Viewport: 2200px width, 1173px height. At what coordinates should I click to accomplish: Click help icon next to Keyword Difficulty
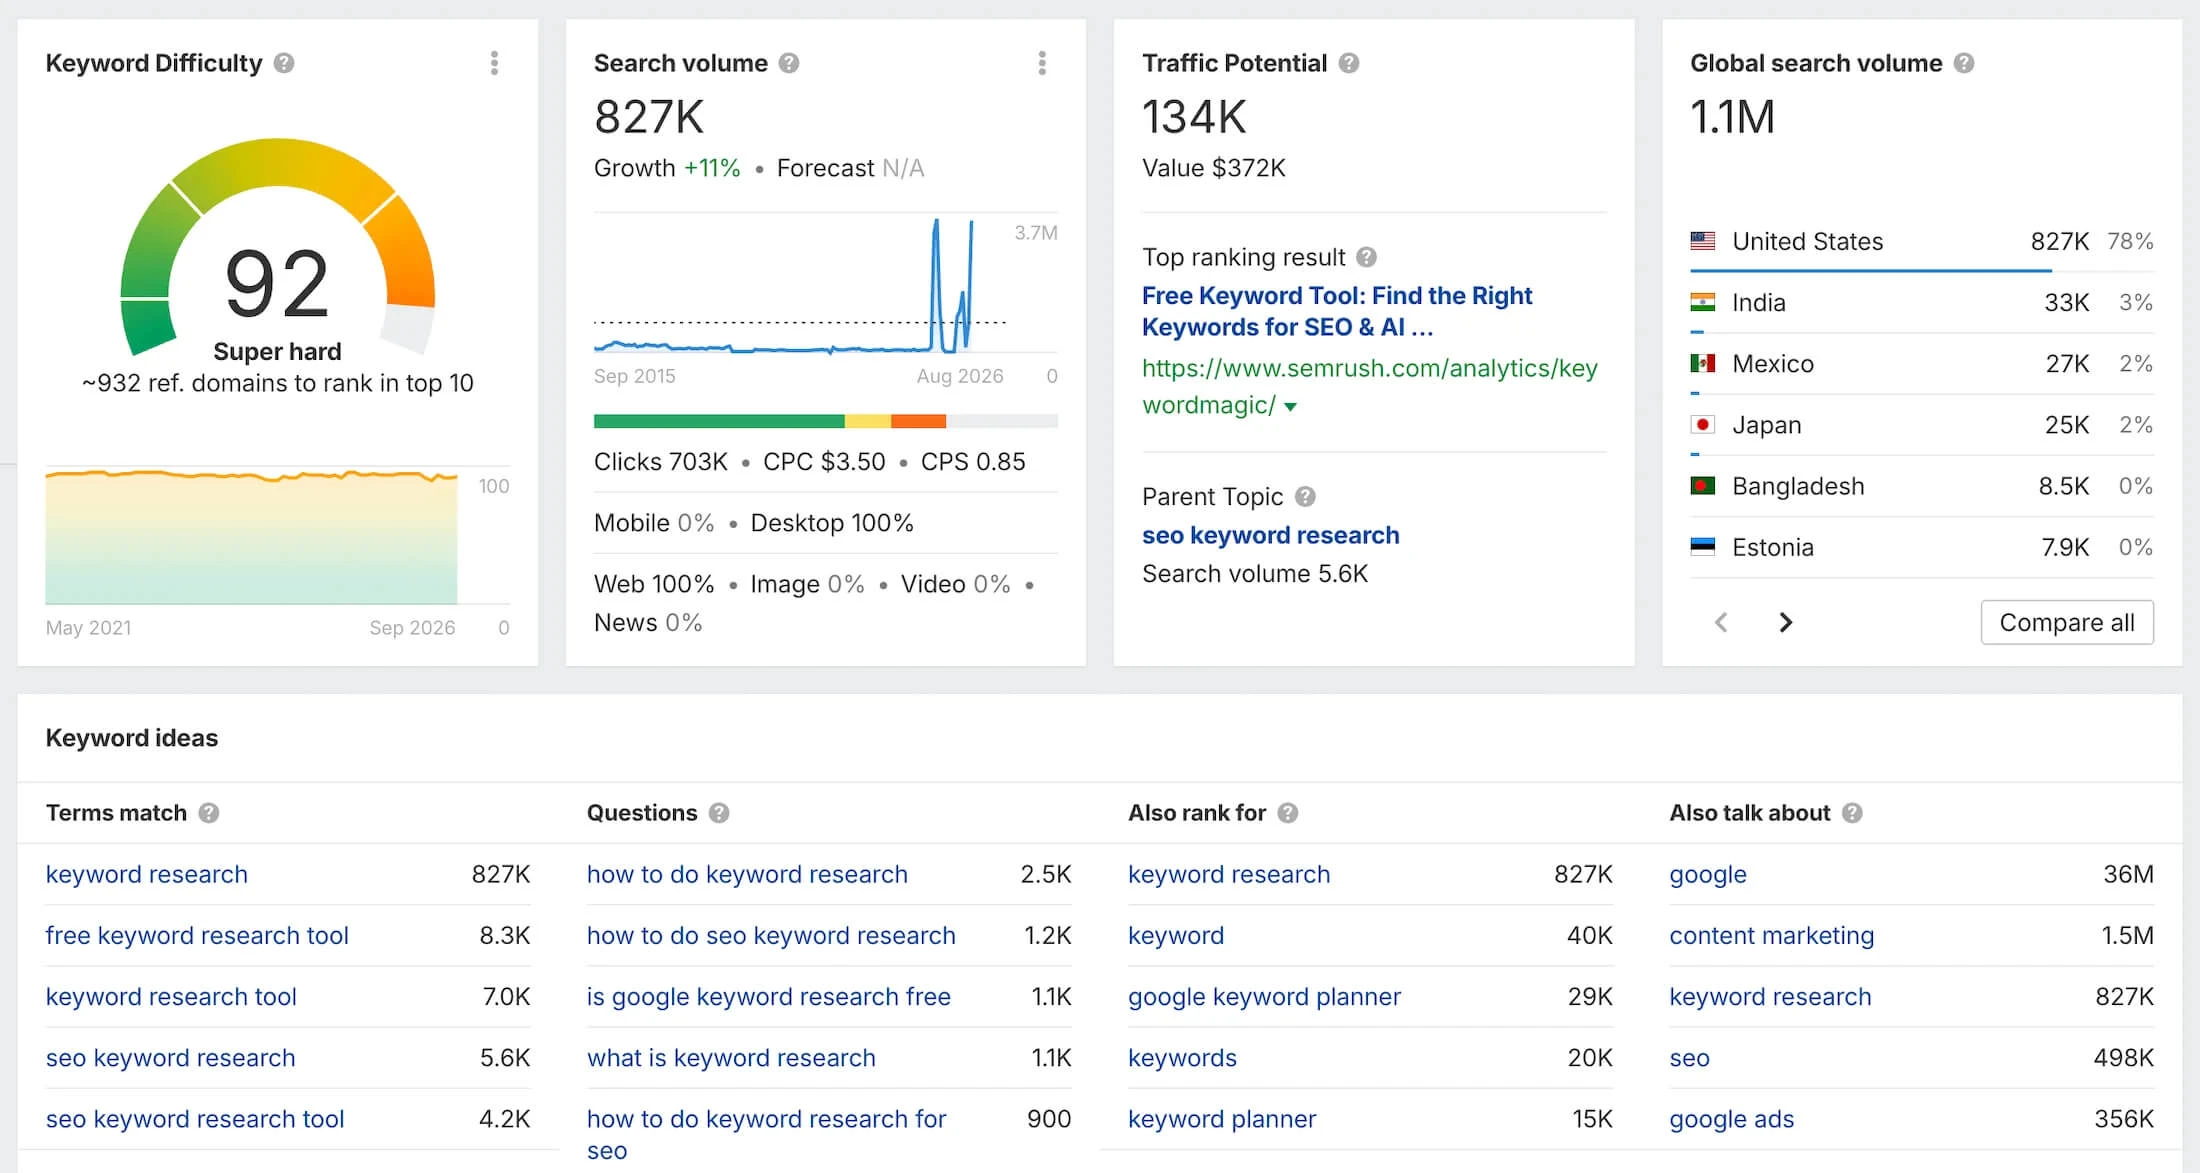[x=284, y=63]
